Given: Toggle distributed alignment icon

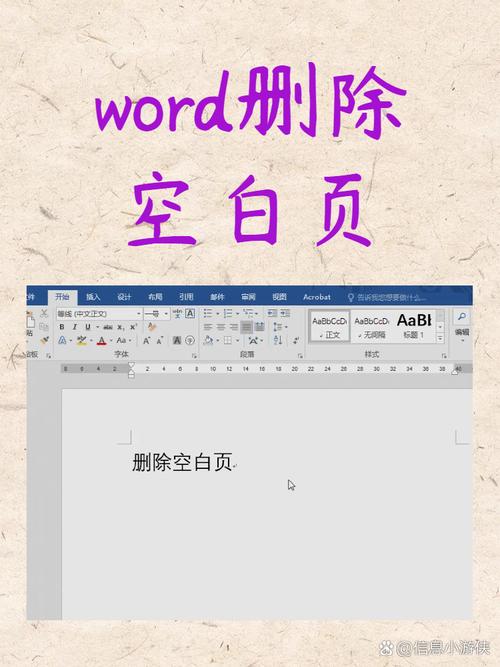Looking at the screenshot, I should (x=260, y=327).
